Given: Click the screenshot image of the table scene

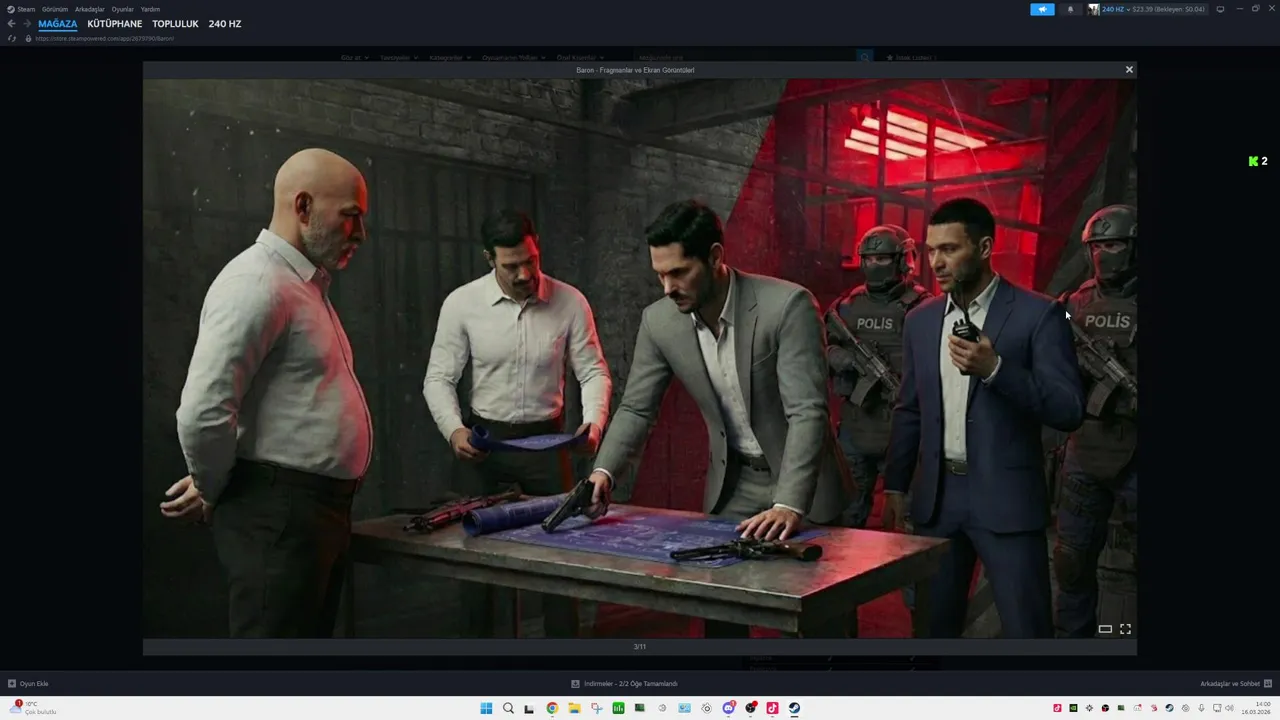Looking at the screenshot, I should click(639, 358).
